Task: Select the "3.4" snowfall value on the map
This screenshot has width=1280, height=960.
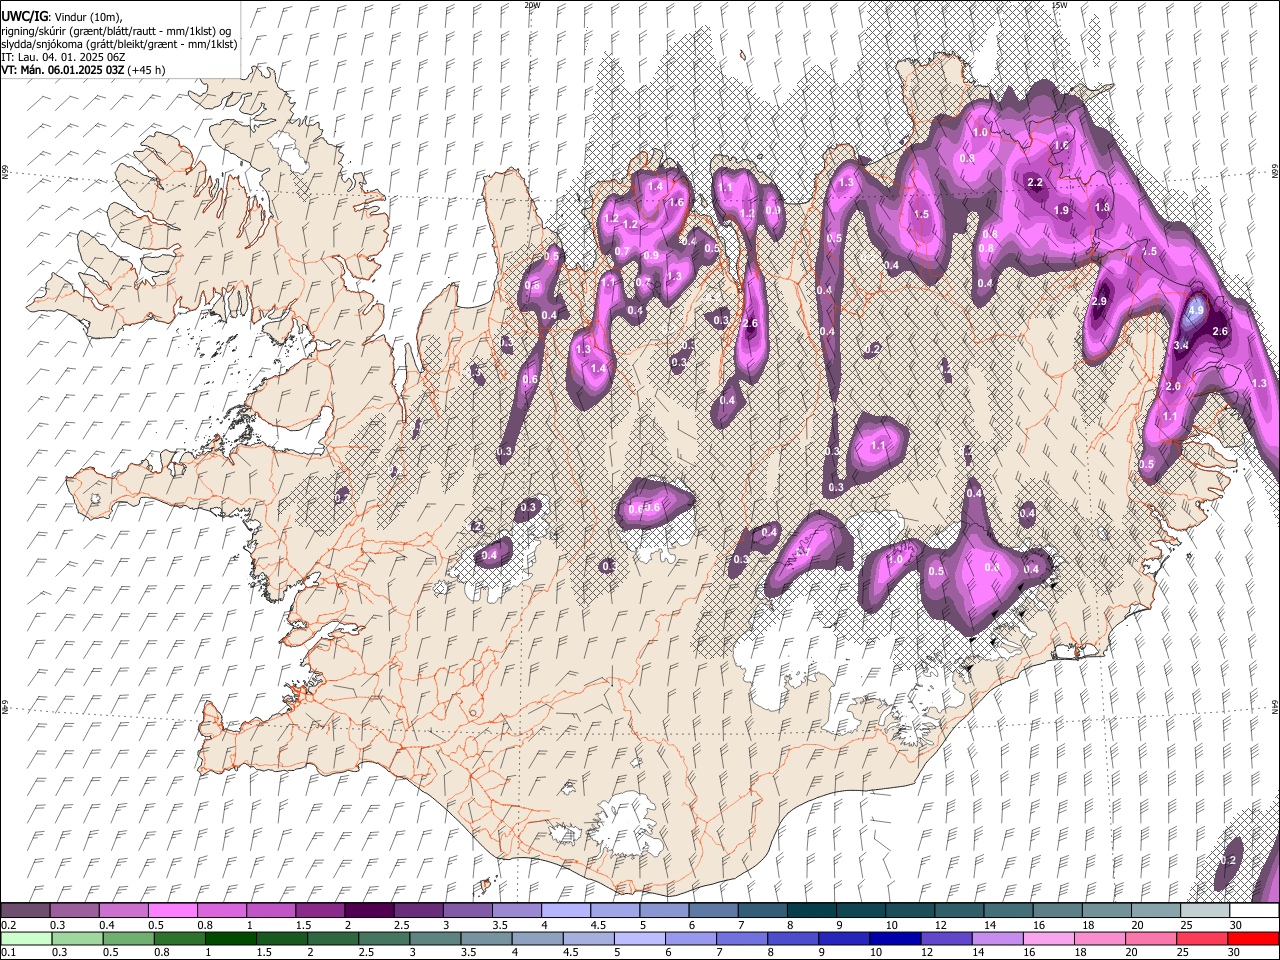Action: click(x=1180, y=345)
